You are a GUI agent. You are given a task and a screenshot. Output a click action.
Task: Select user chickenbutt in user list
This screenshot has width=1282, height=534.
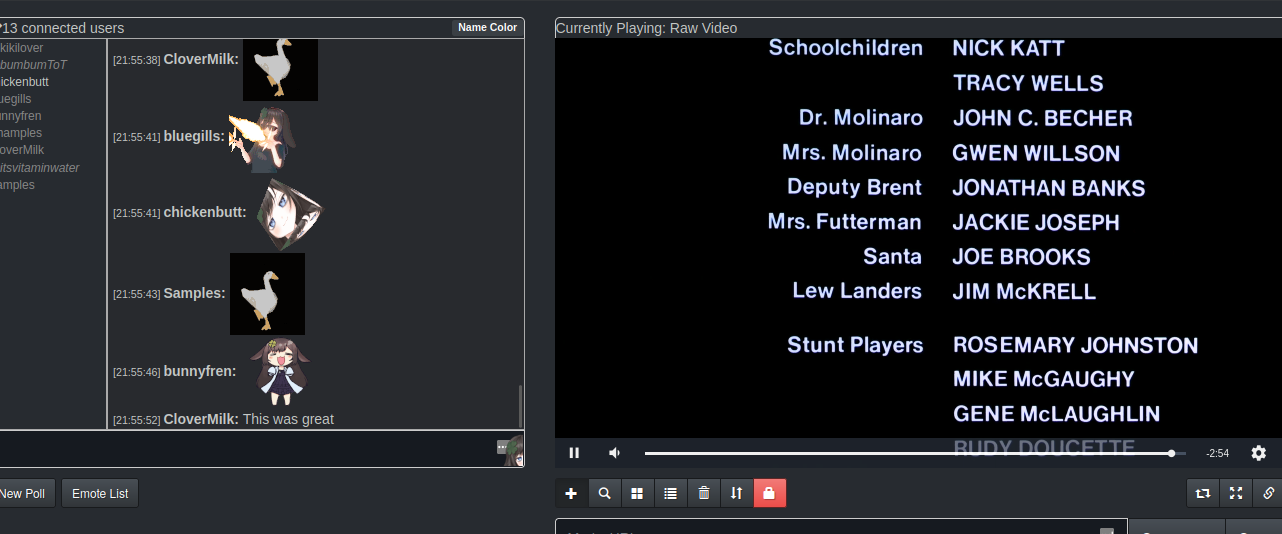tap(24, 82)
